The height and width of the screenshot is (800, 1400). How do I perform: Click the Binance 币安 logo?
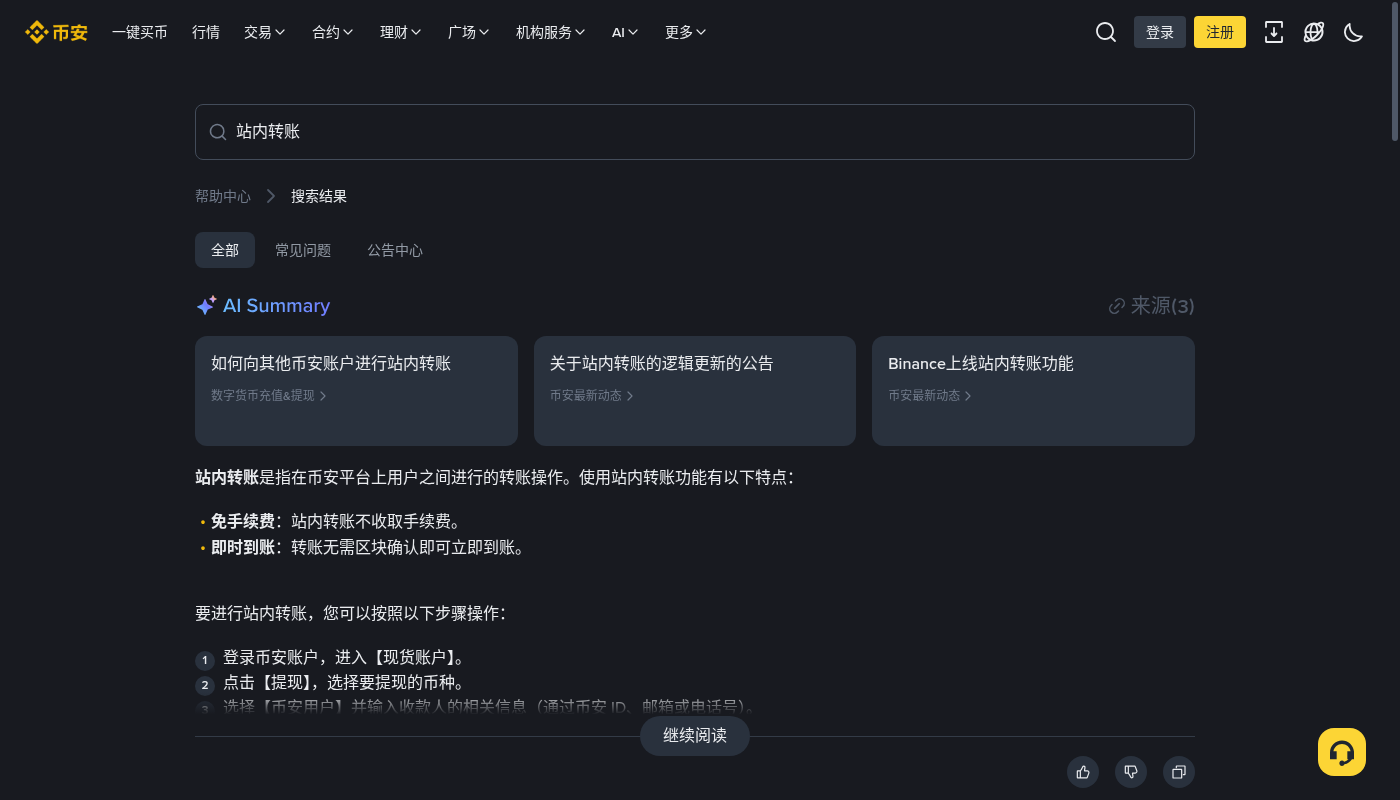point(56,32)
